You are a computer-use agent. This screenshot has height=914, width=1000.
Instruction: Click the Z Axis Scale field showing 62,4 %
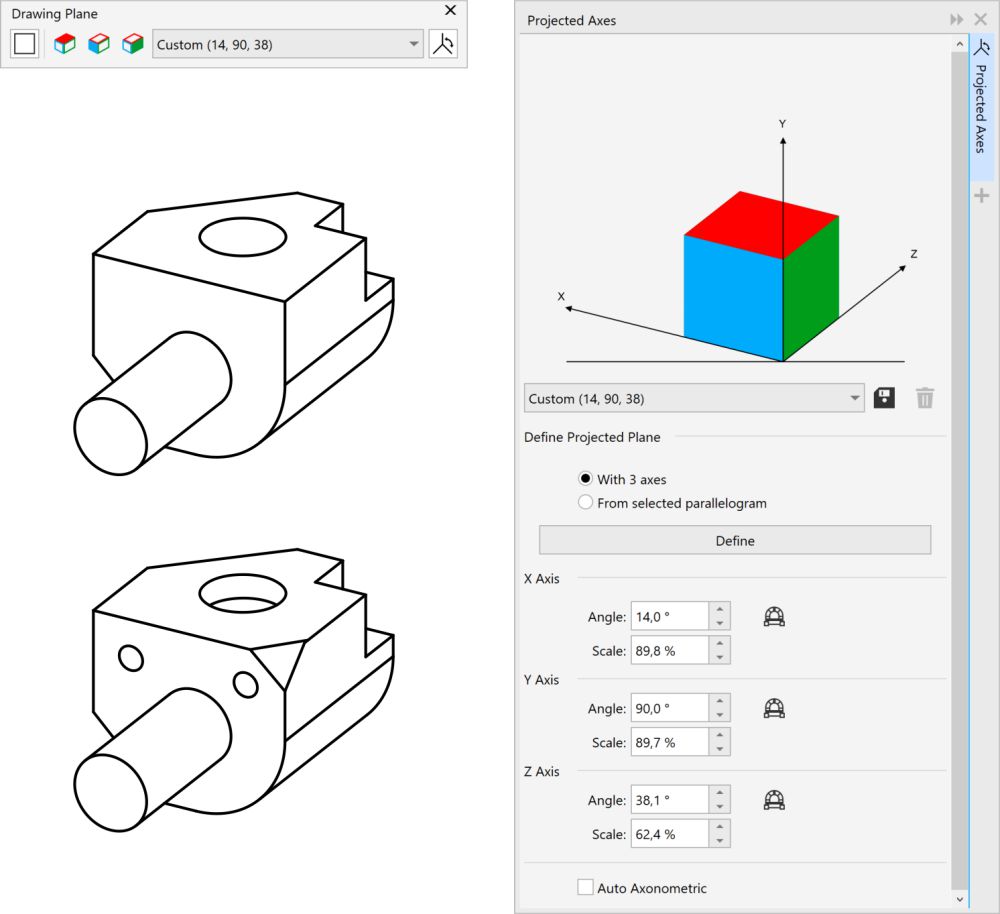(670, 834)
